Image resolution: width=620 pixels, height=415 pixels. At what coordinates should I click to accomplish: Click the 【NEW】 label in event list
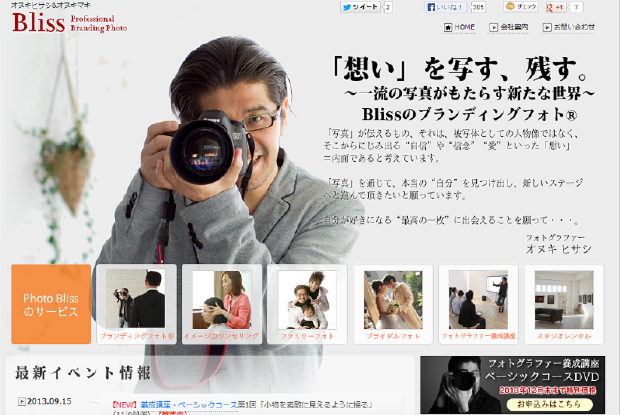(124, 405)
